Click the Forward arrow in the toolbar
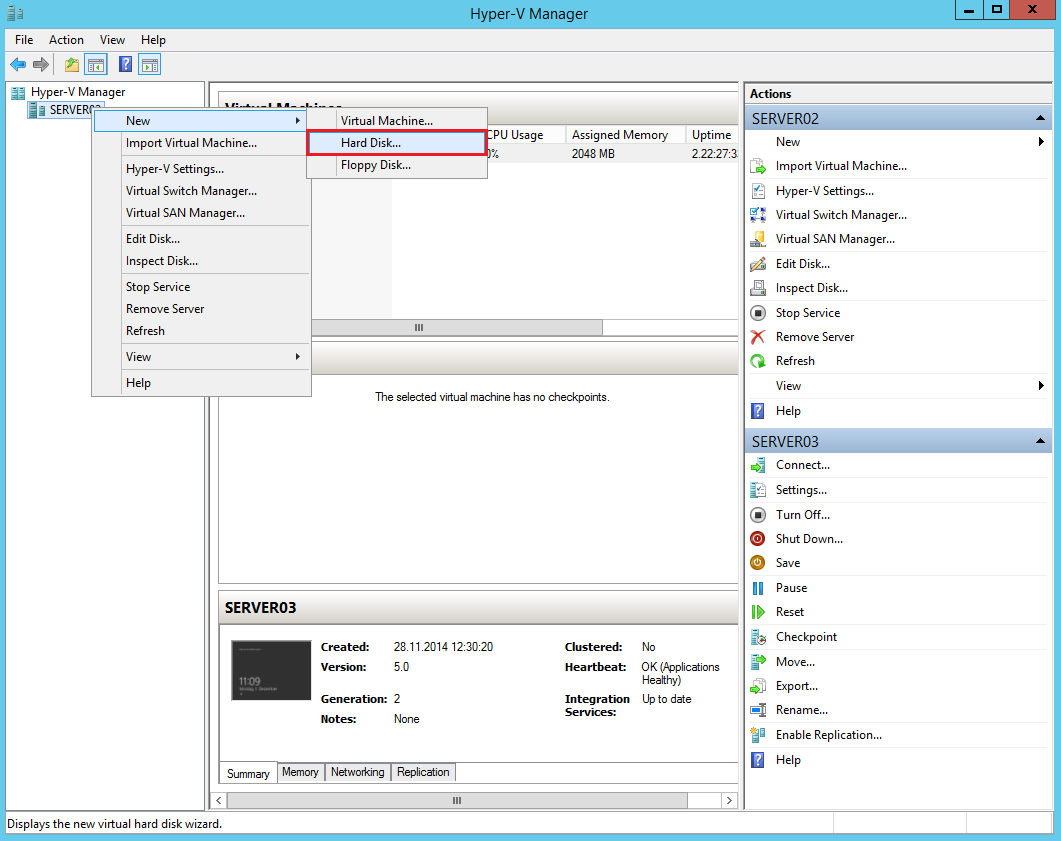 41,65
